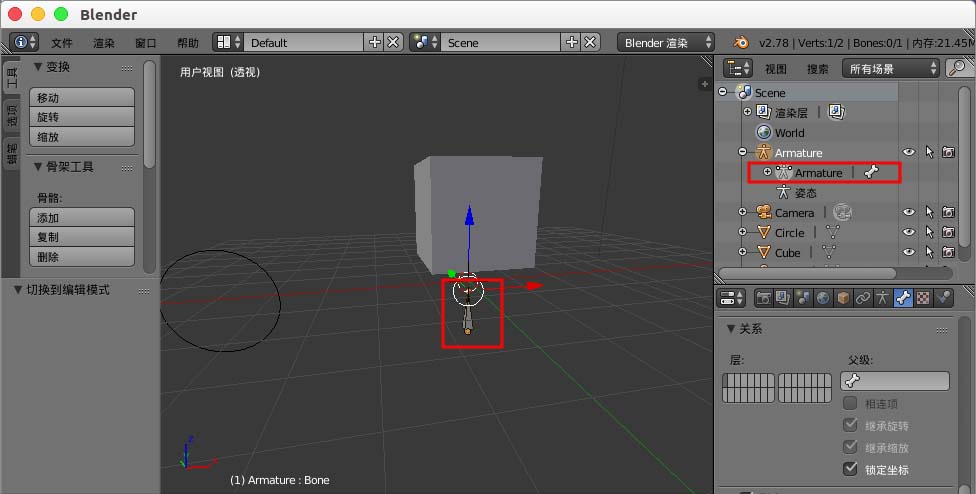Open the Scene properties tab icon
This screenshot has height=494, width=976.
click(x=803, y=298)
